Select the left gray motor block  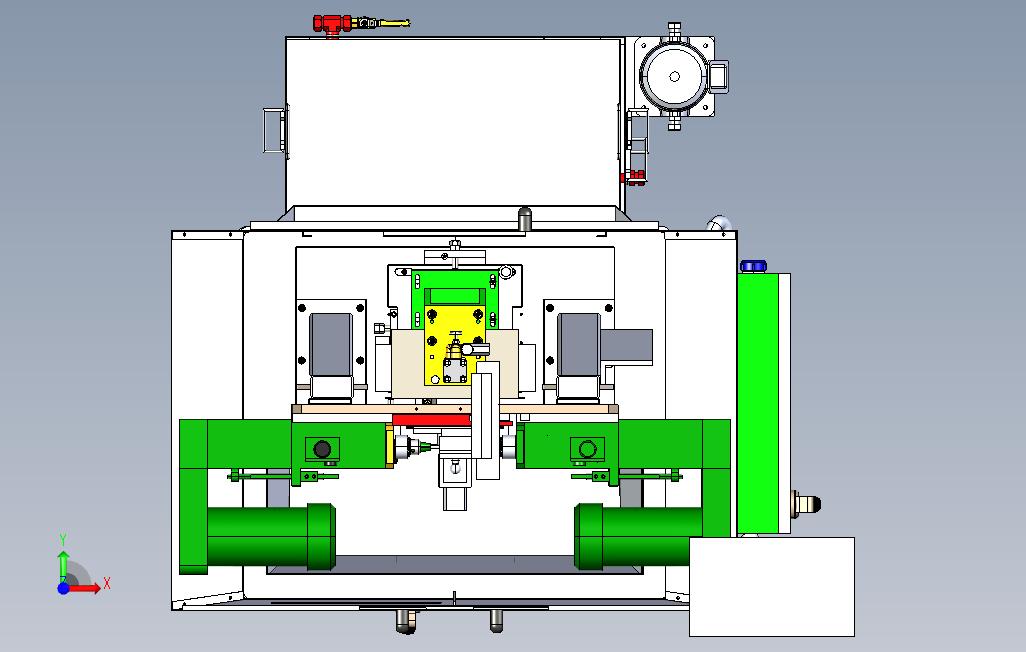(x=331, y=346)
